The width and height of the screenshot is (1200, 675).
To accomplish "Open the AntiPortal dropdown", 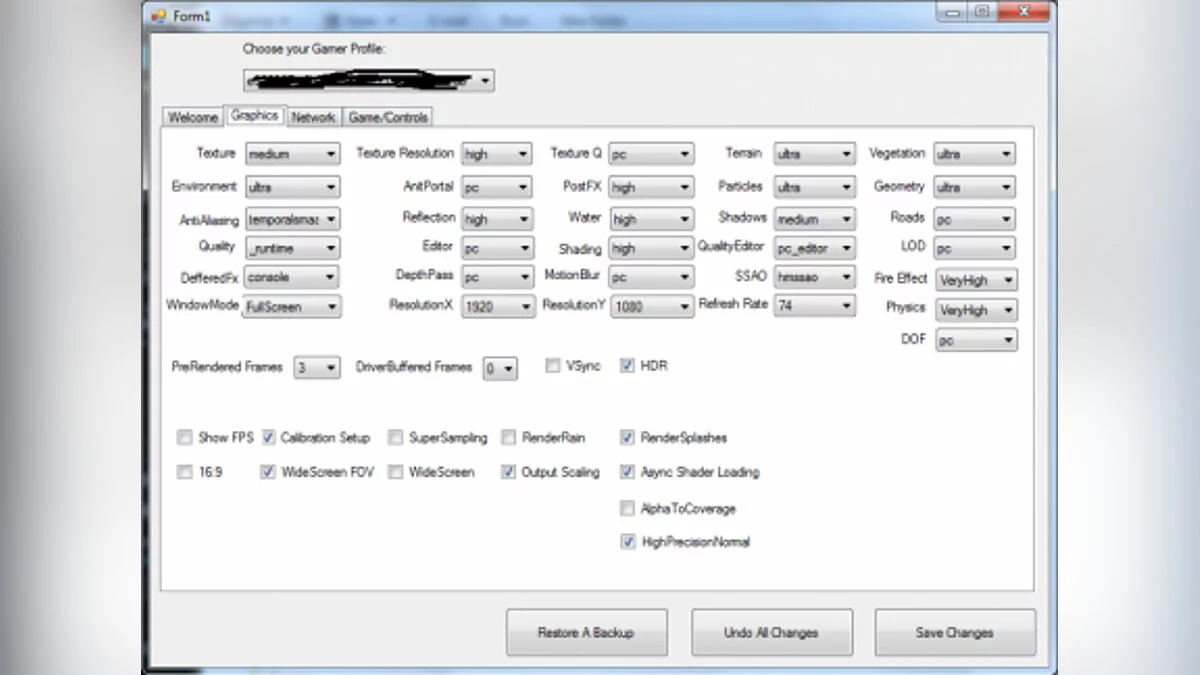I will [497, 187].
